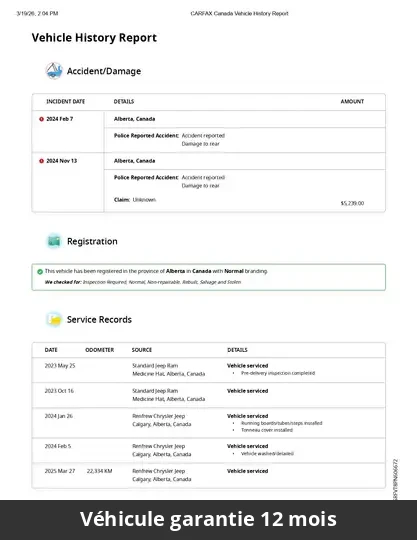Click the red alert dot beside 2024 Feb 7
The width and height of the screenshot is (417, 540).
[x=41, y=119]
